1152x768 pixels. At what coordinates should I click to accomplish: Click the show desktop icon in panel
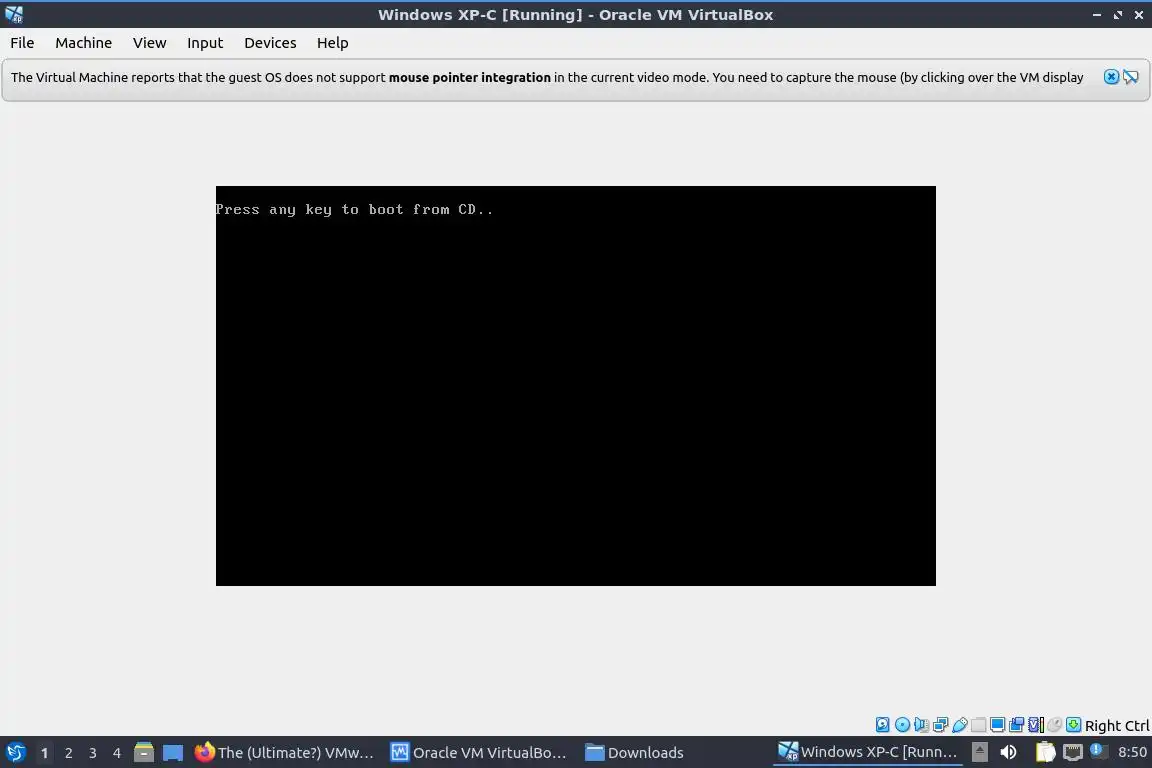tap(173, 752)
